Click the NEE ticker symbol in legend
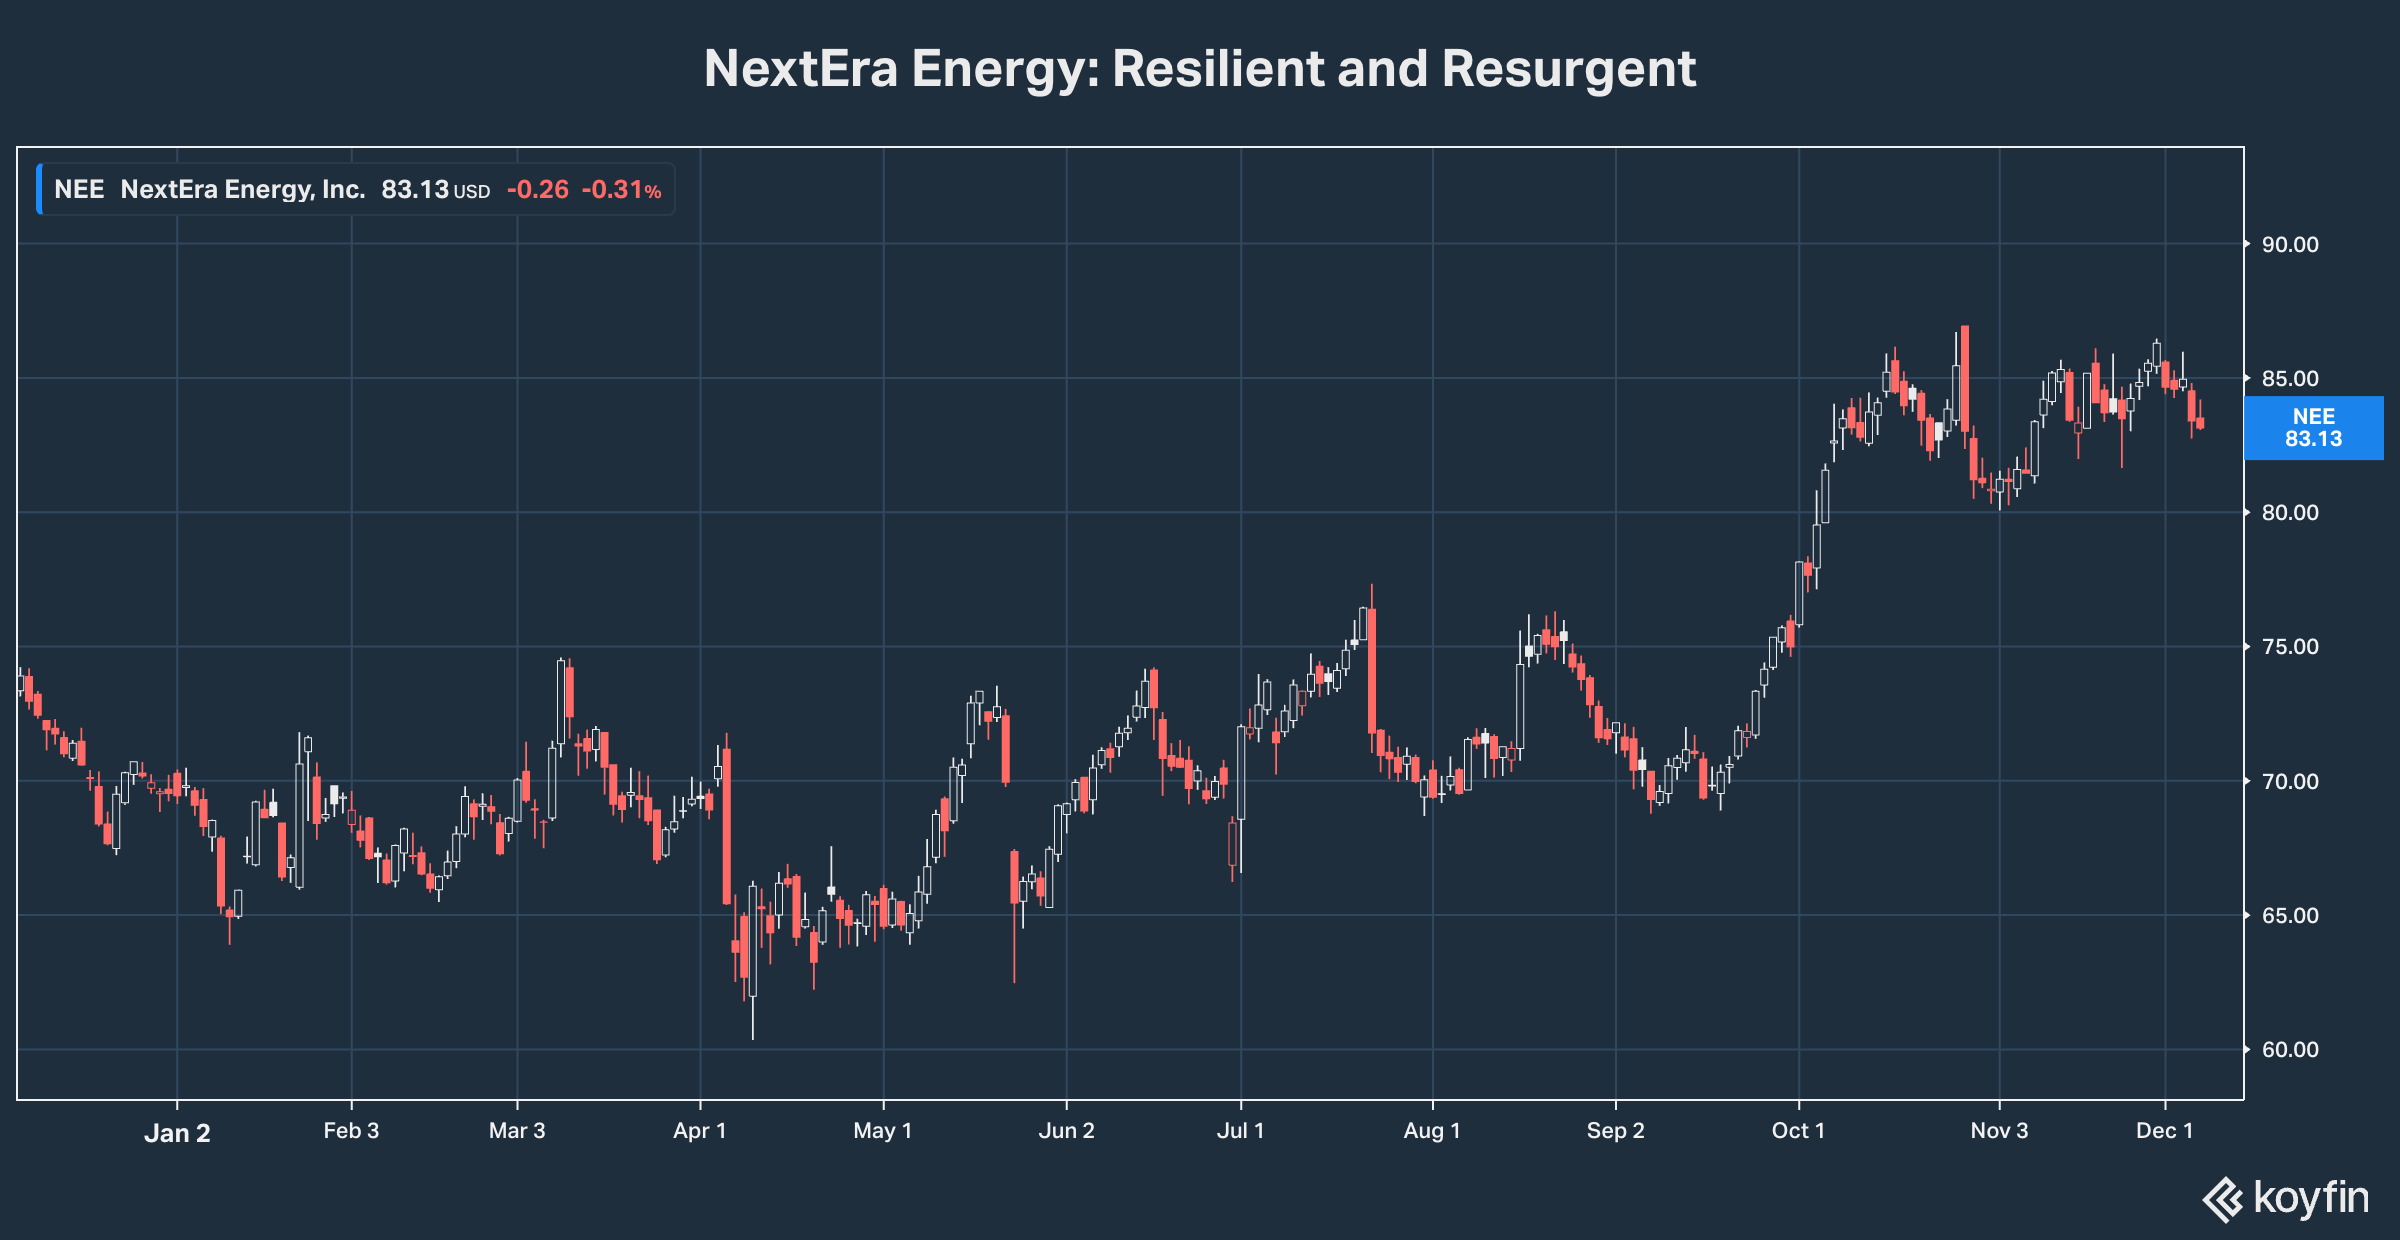 (79, 190)
